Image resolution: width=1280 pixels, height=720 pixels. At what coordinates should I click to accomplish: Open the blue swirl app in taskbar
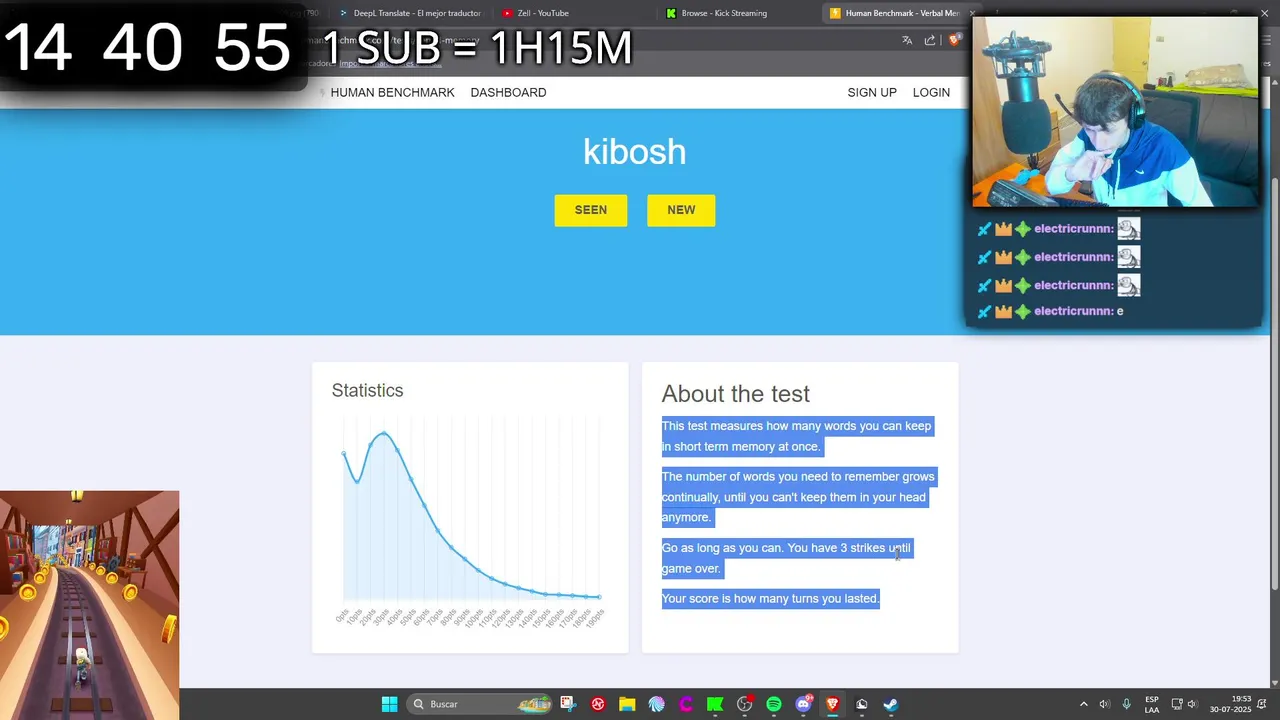tap(657, 704)
